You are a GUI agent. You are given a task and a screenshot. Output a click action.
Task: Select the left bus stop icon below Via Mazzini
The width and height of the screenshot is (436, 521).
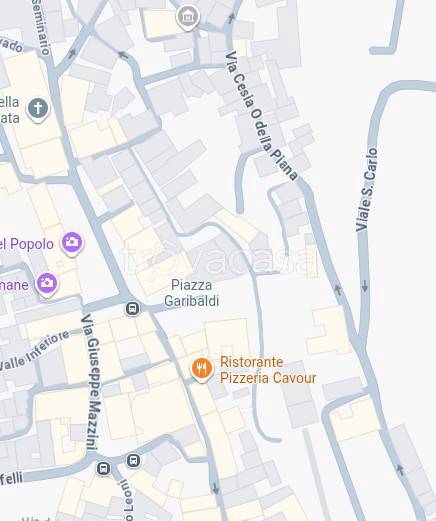[x=104, y=468]
